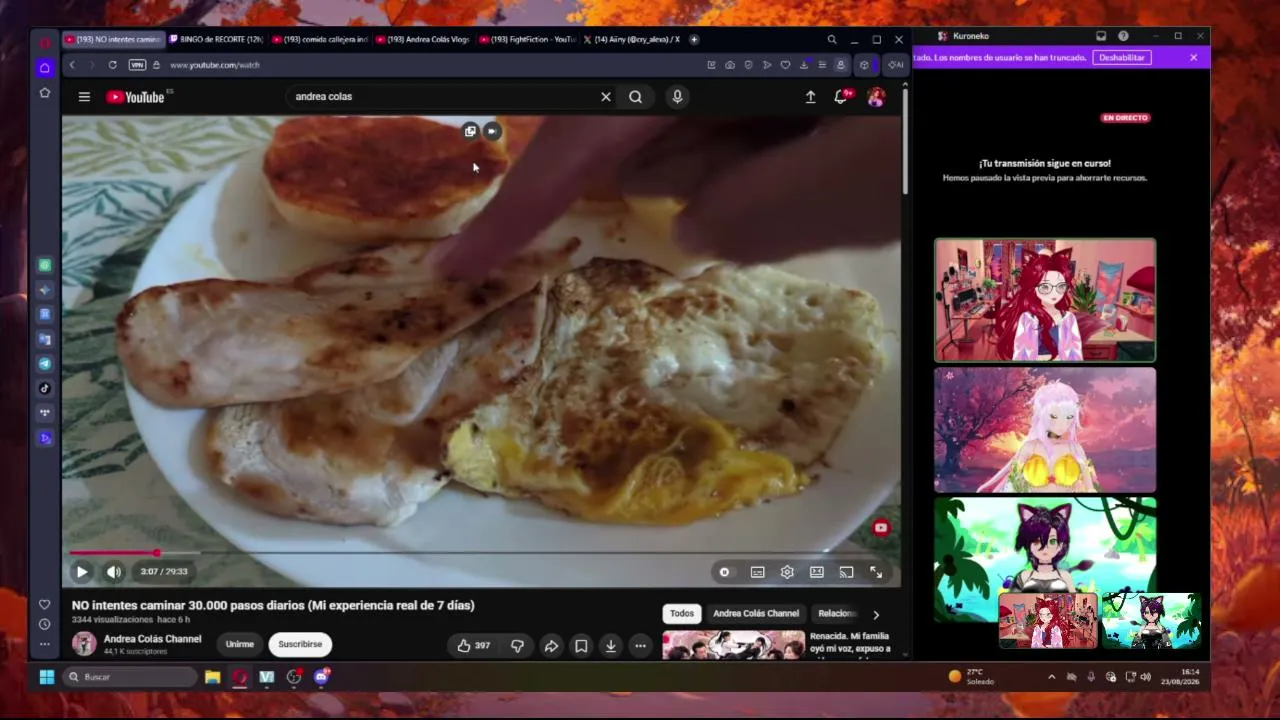This screenshot has height=720, width=1280.
Task: Open more actions menu under the video
Action: [x=640, y=646]
